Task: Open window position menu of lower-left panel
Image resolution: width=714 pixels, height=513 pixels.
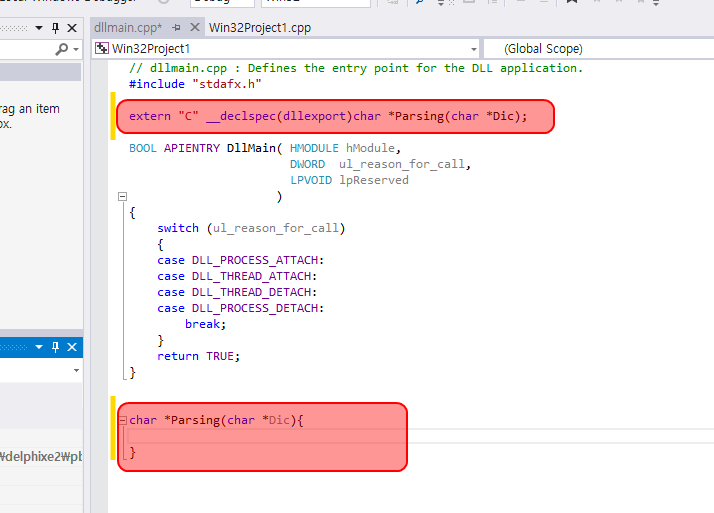Action: pos(39,347)
